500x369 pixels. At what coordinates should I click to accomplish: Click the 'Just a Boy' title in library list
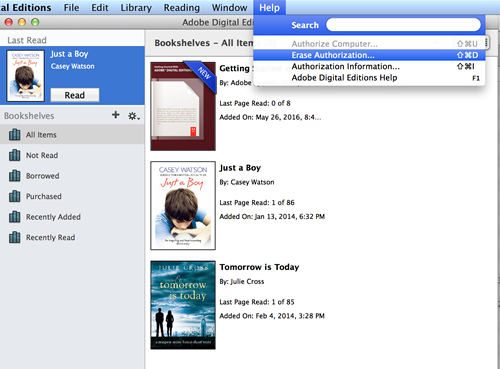pos(240,168)
